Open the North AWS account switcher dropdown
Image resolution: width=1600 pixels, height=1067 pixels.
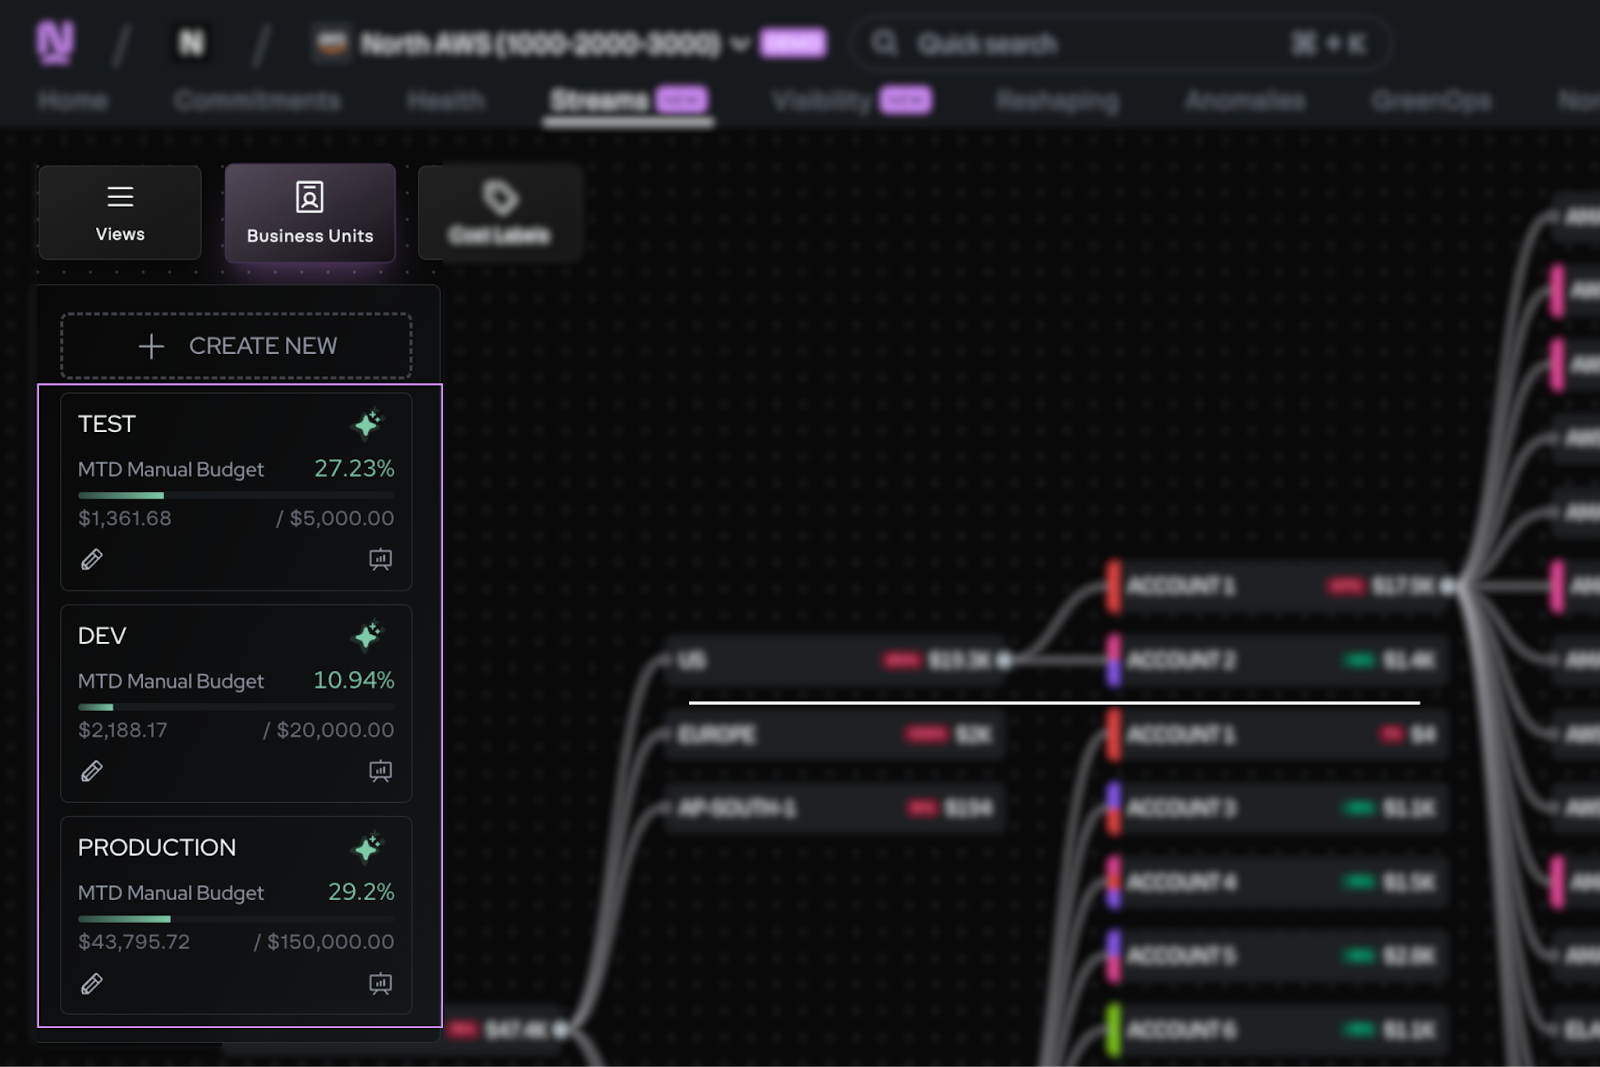(x=742, y=43)
